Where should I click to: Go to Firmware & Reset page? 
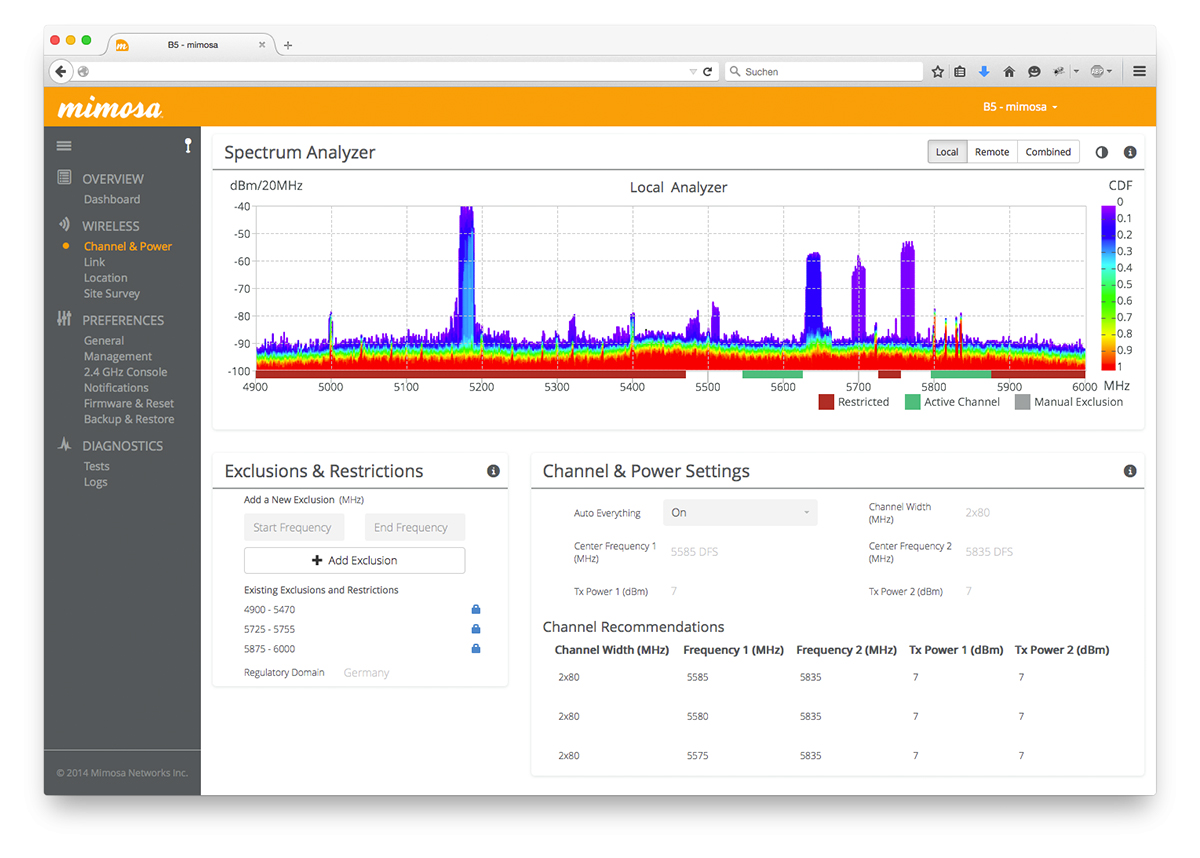pos(129,404)
